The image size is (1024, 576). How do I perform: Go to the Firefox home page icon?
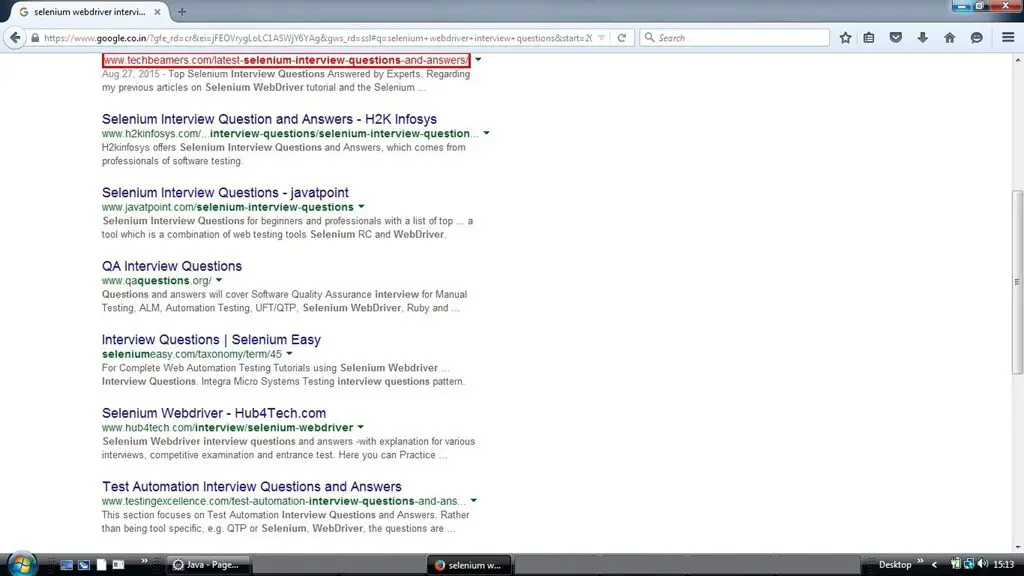(x=949, y=38)
